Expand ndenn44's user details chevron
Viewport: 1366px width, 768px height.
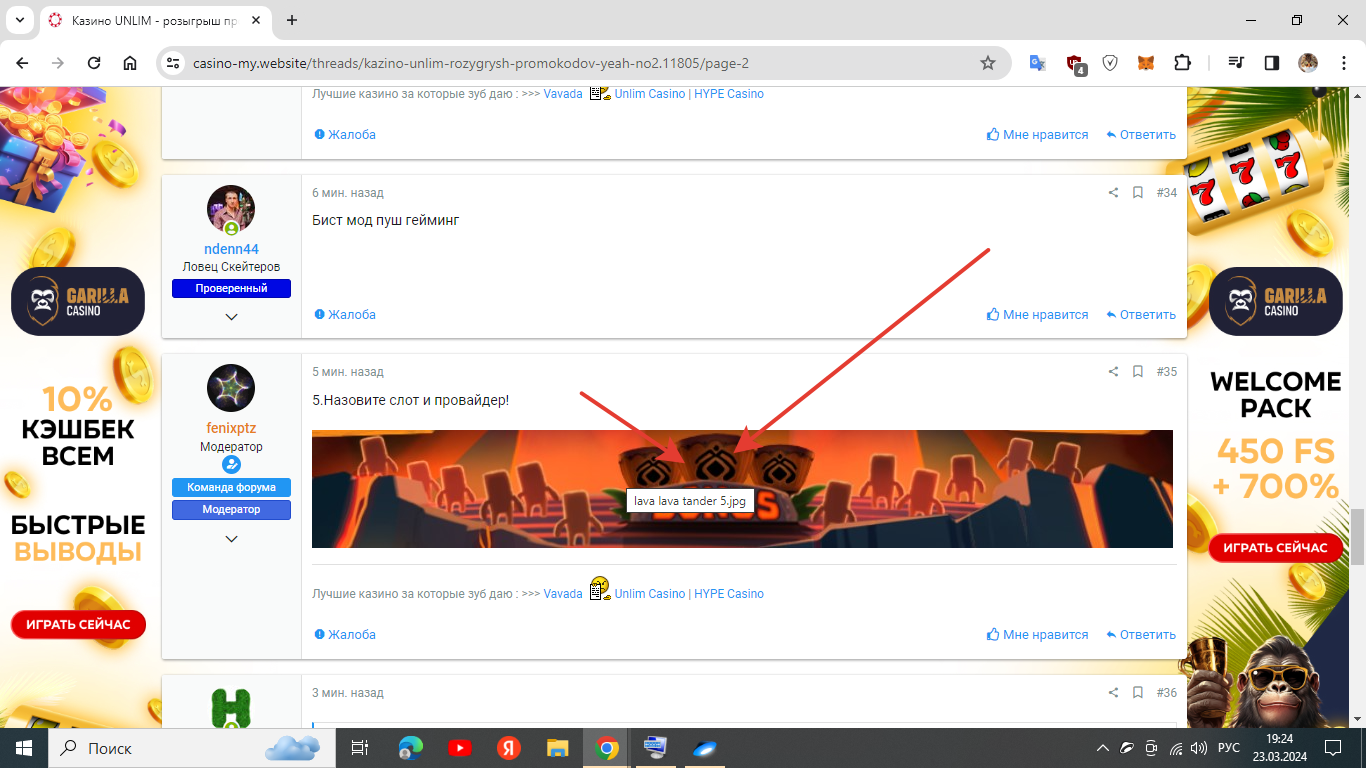click(x=231, y=317)
